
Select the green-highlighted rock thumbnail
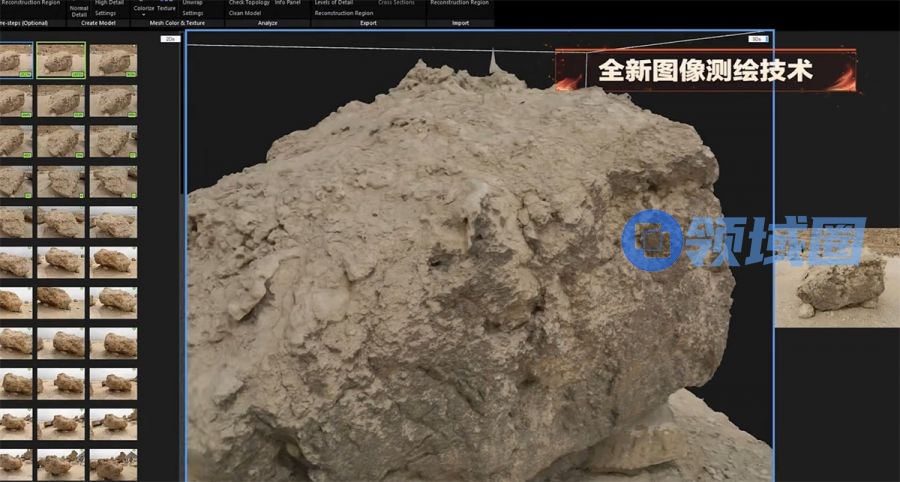point(62,60)
